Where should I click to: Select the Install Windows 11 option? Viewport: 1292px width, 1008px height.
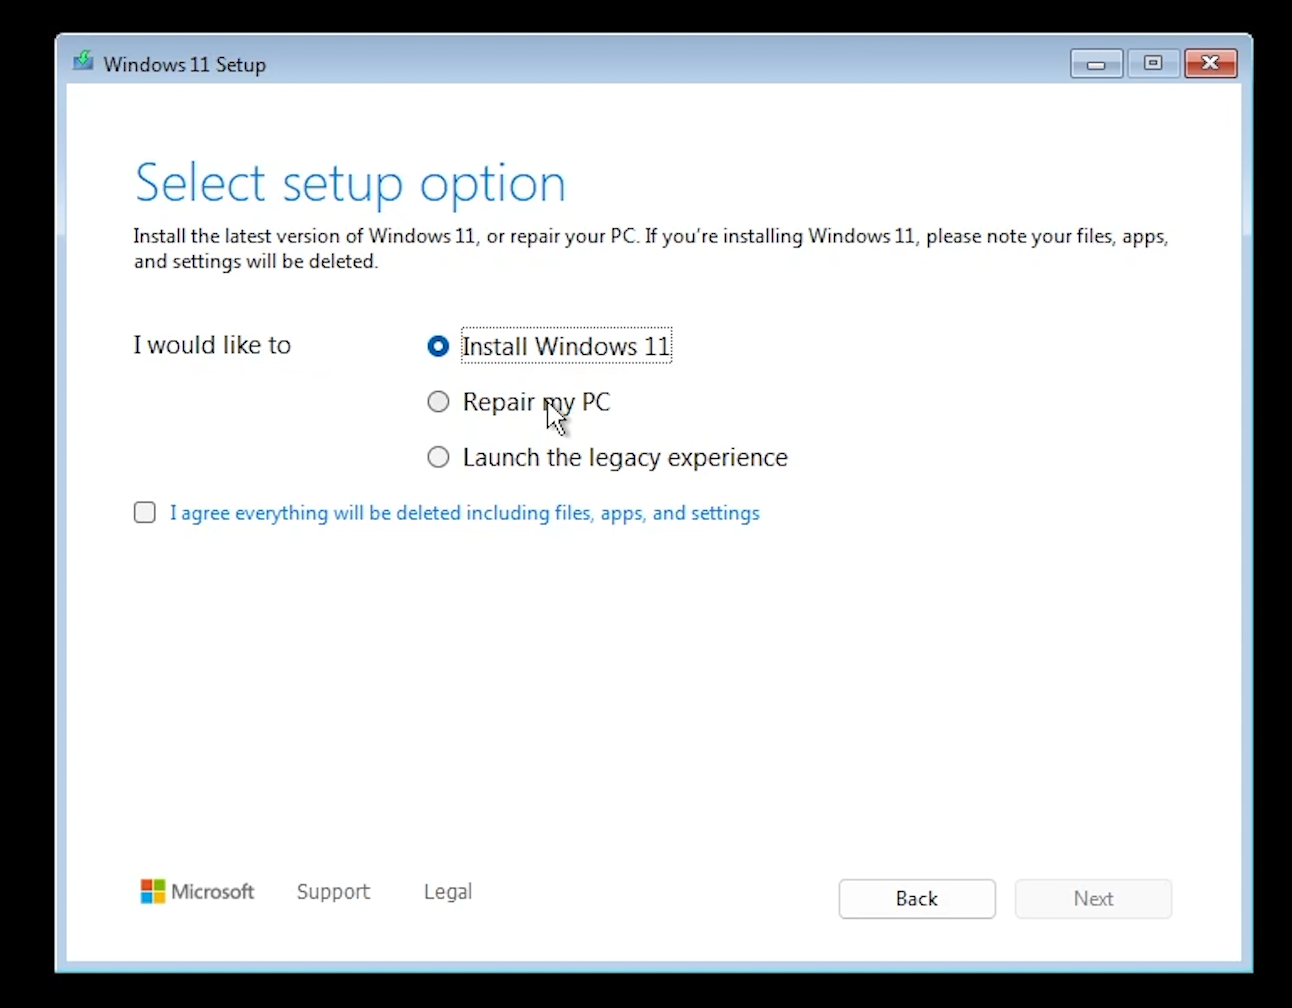(x=438, y=346)
